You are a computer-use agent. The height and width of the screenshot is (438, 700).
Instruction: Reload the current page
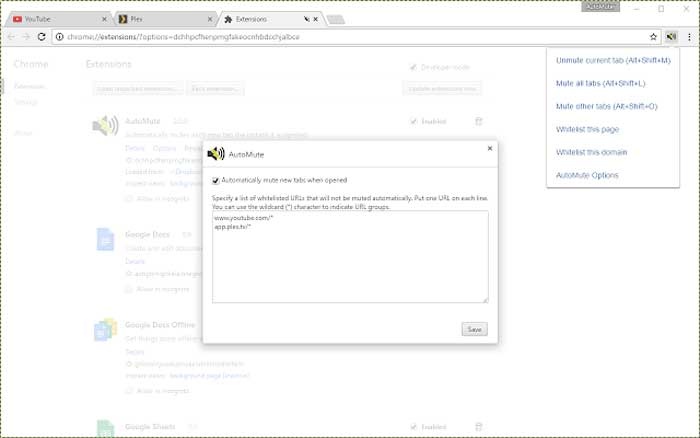point(42,37)
